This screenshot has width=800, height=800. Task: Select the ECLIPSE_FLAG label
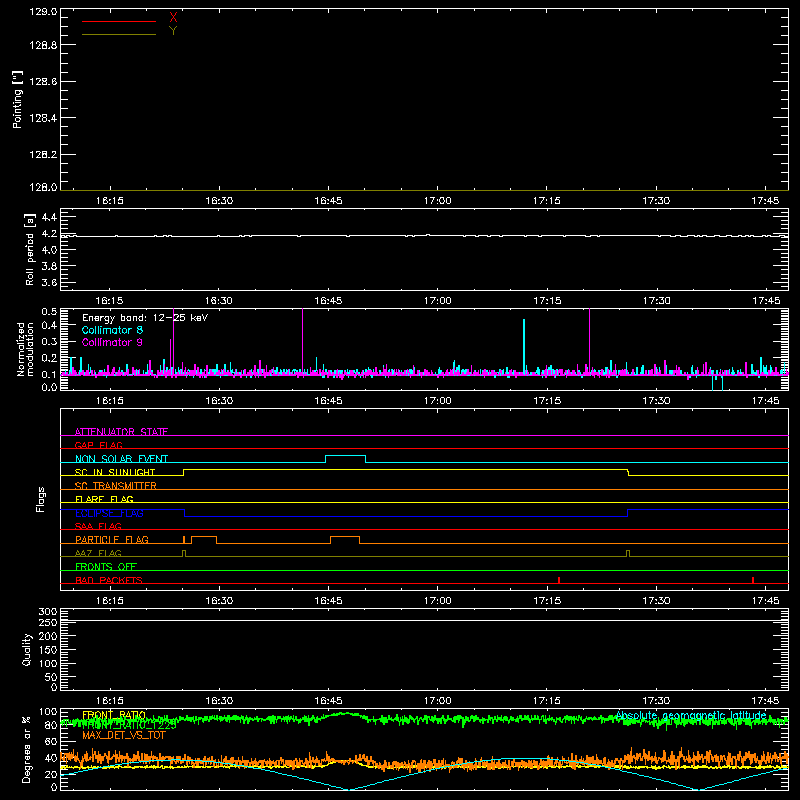coord(109,513)
